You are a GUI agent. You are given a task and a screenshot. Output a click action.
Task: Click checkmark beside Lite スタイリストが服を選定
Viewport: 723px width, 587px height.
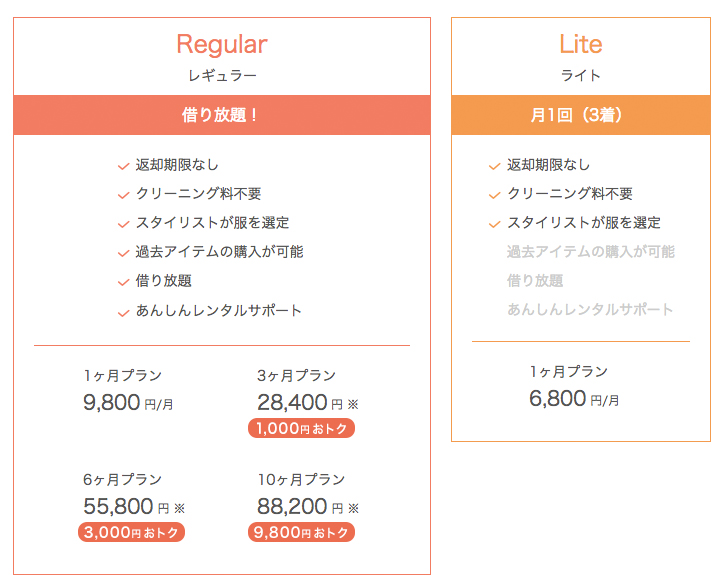point(495,224)
